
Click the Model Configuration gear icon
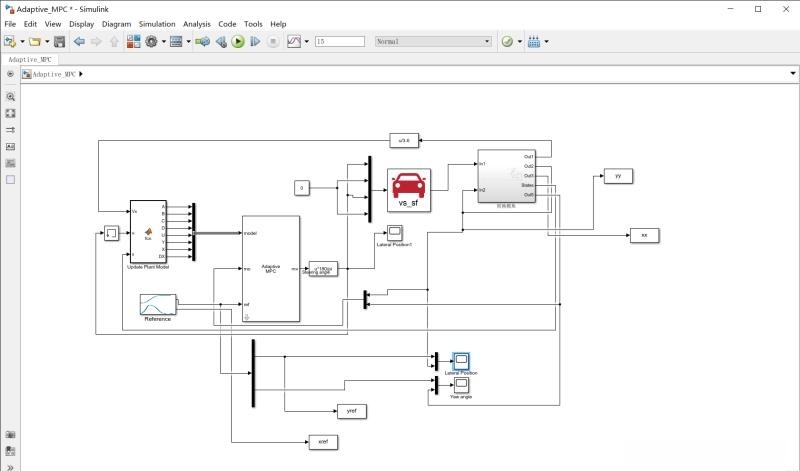[152, 42]
